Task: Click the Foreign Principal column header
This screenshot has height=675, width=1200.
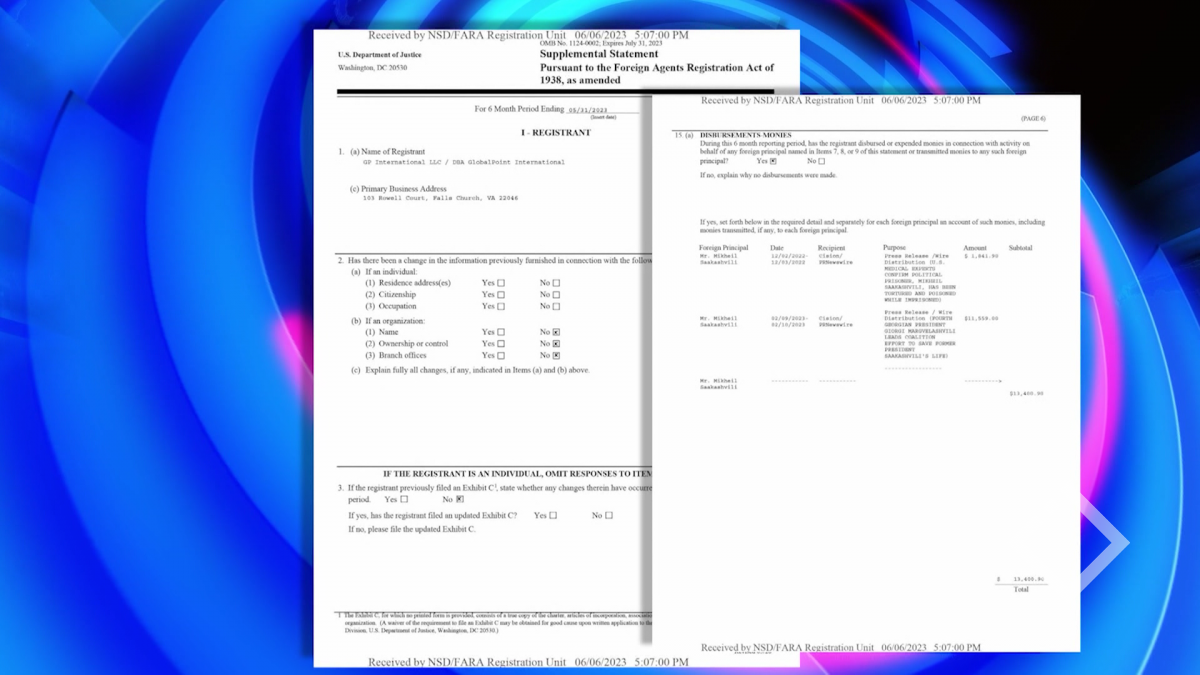Action: pos(723,248)
